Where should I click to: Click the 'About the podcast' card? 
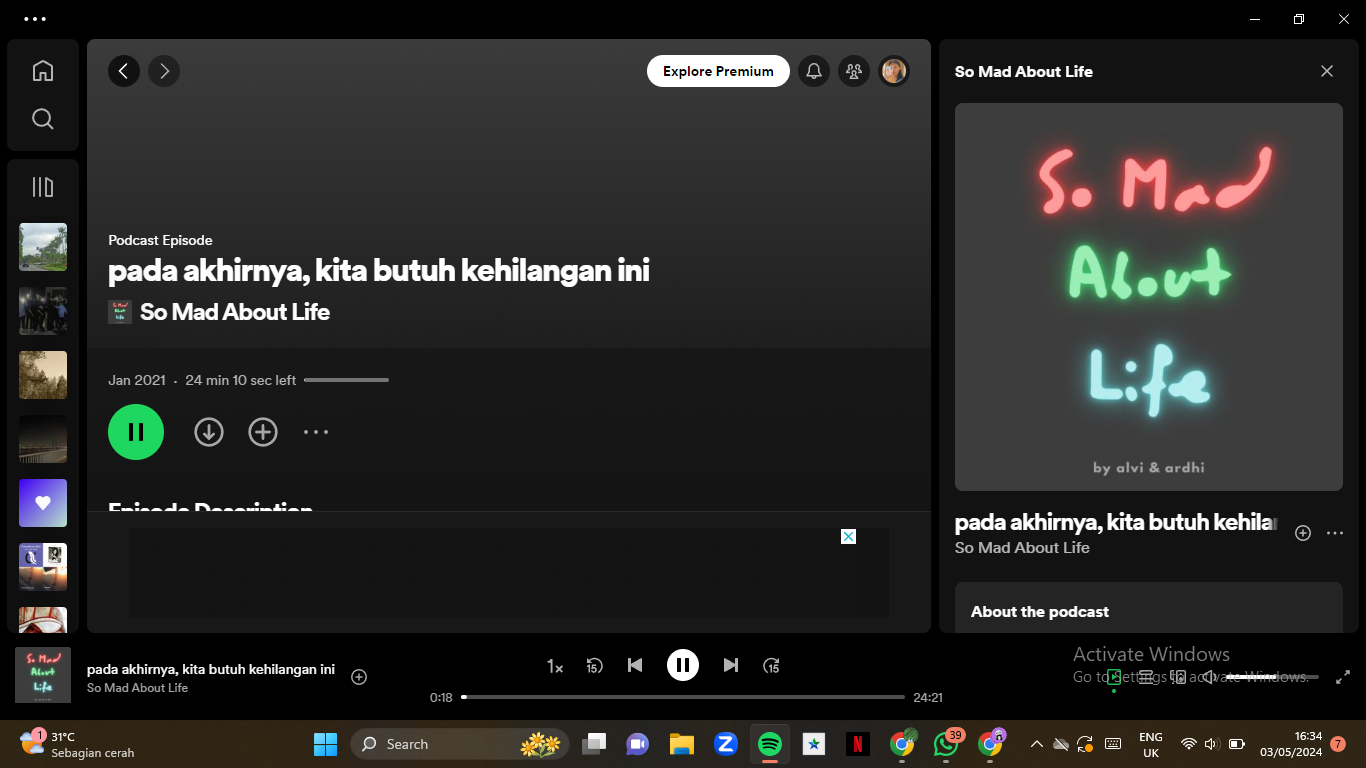(1149, 607)
